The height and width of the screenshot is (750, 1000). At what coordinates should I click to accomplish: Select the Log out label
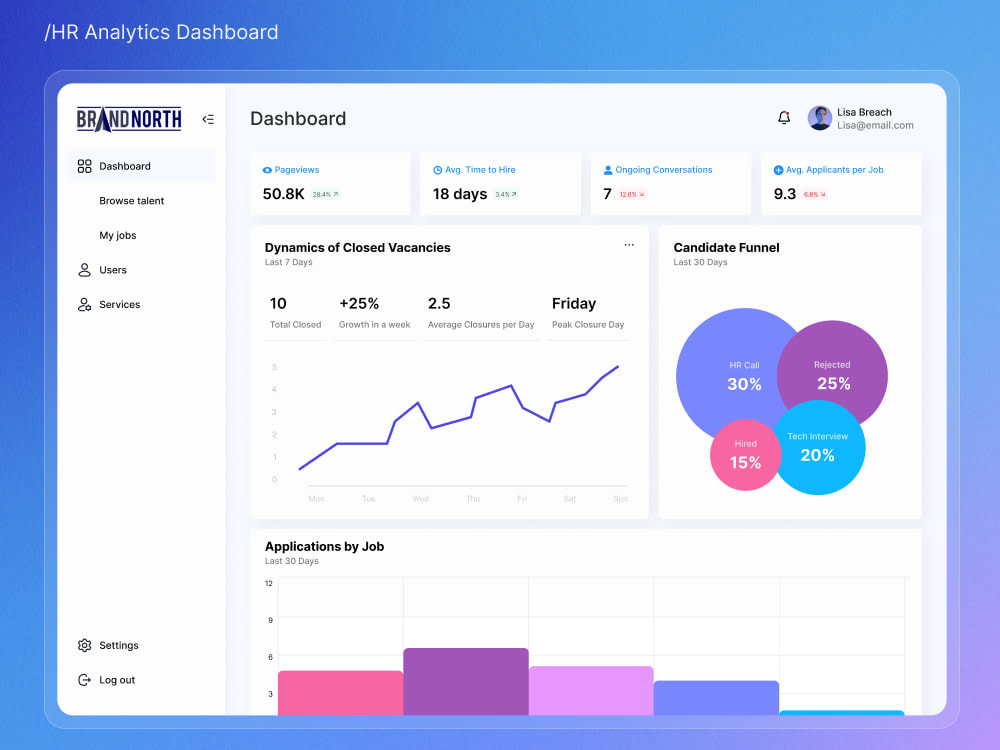coord(117,680)
